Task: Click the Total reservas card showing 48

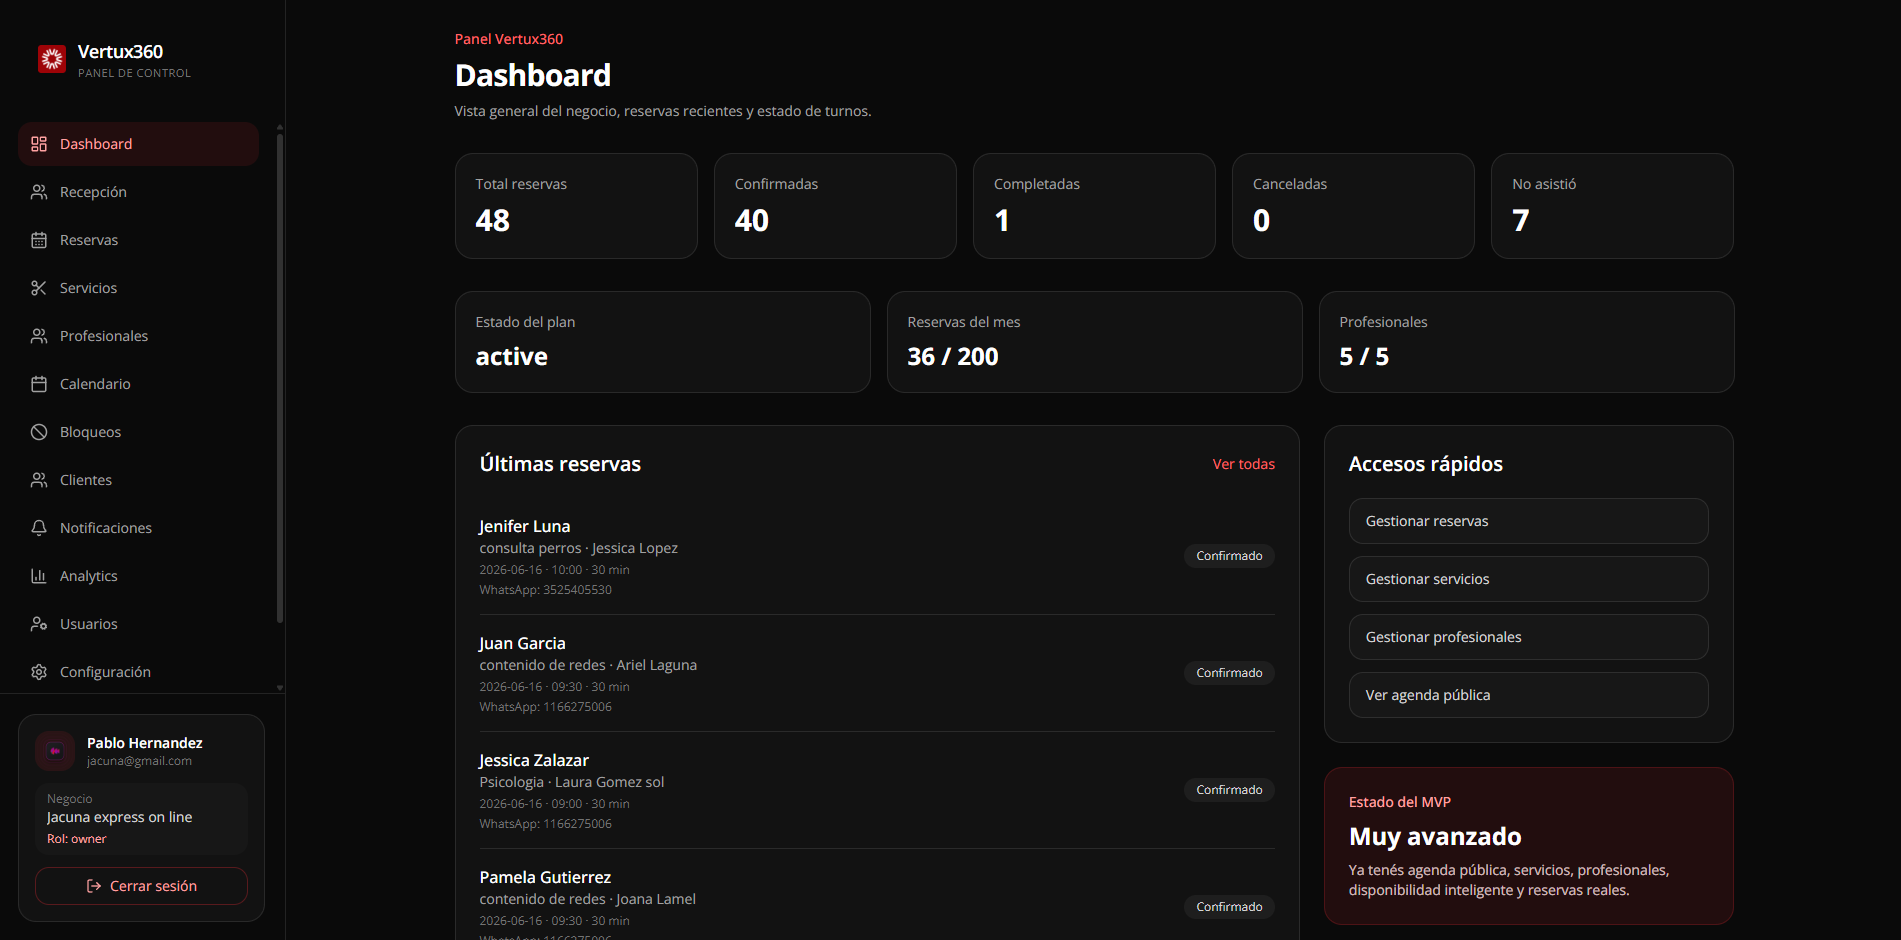Action: coord(576,206)
